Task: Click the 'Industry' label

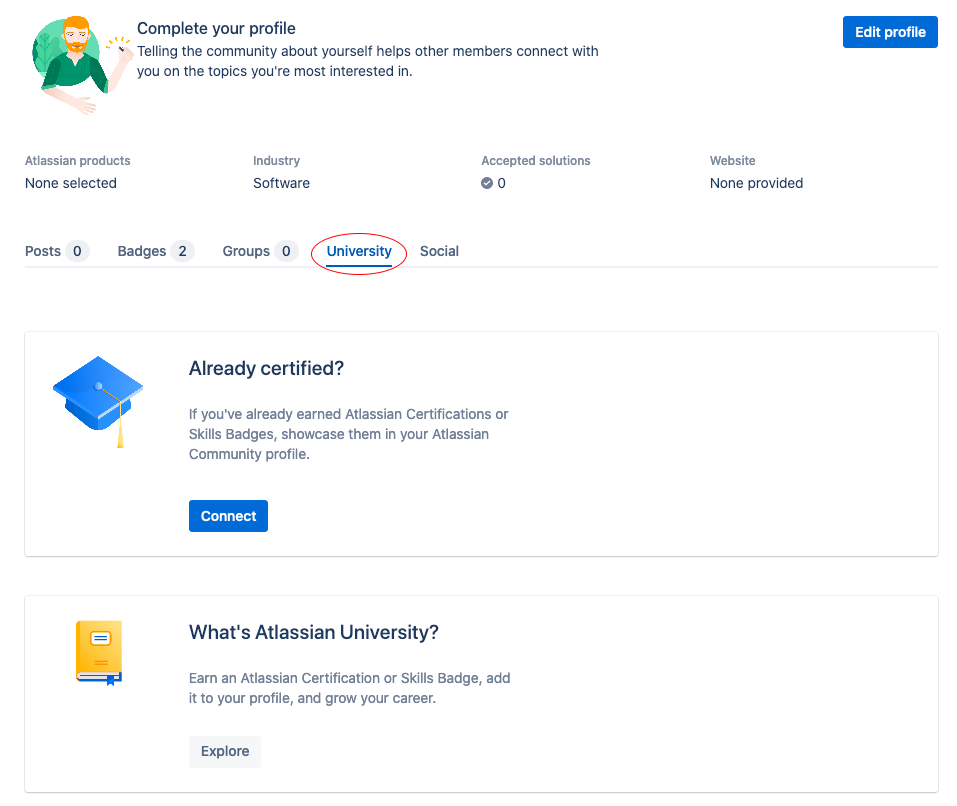Action: (x=276, y=160)
